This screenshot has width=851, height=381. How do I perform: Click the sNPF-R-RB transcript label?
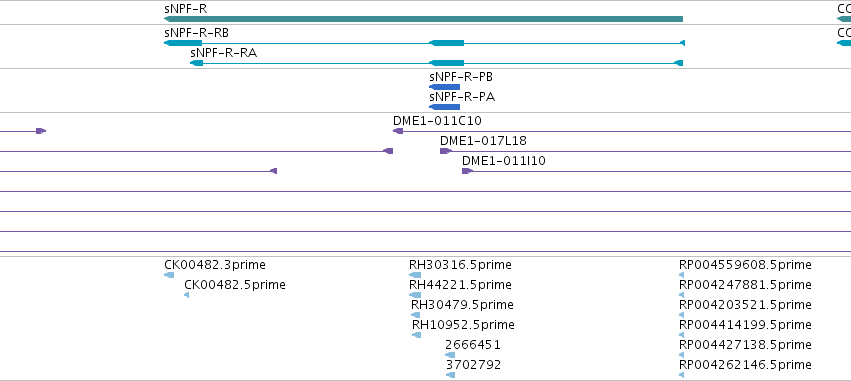tap(196, 33)
